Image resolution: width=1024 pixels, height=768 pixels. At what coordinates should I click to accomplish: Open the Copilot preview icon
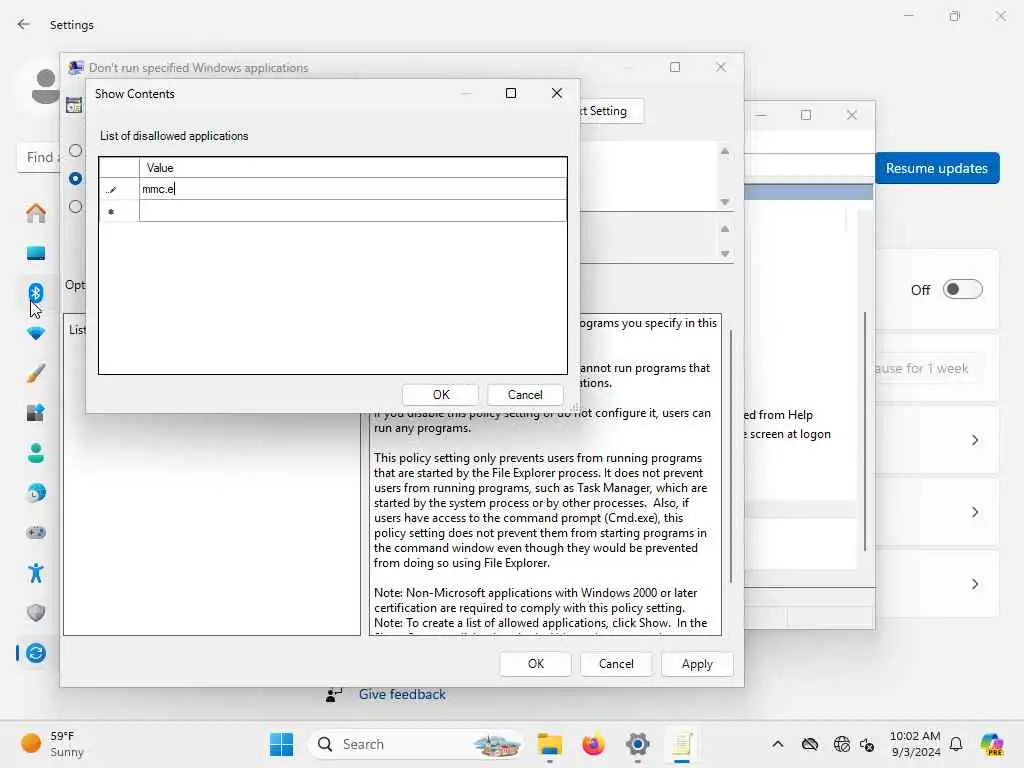coord(991,744)
